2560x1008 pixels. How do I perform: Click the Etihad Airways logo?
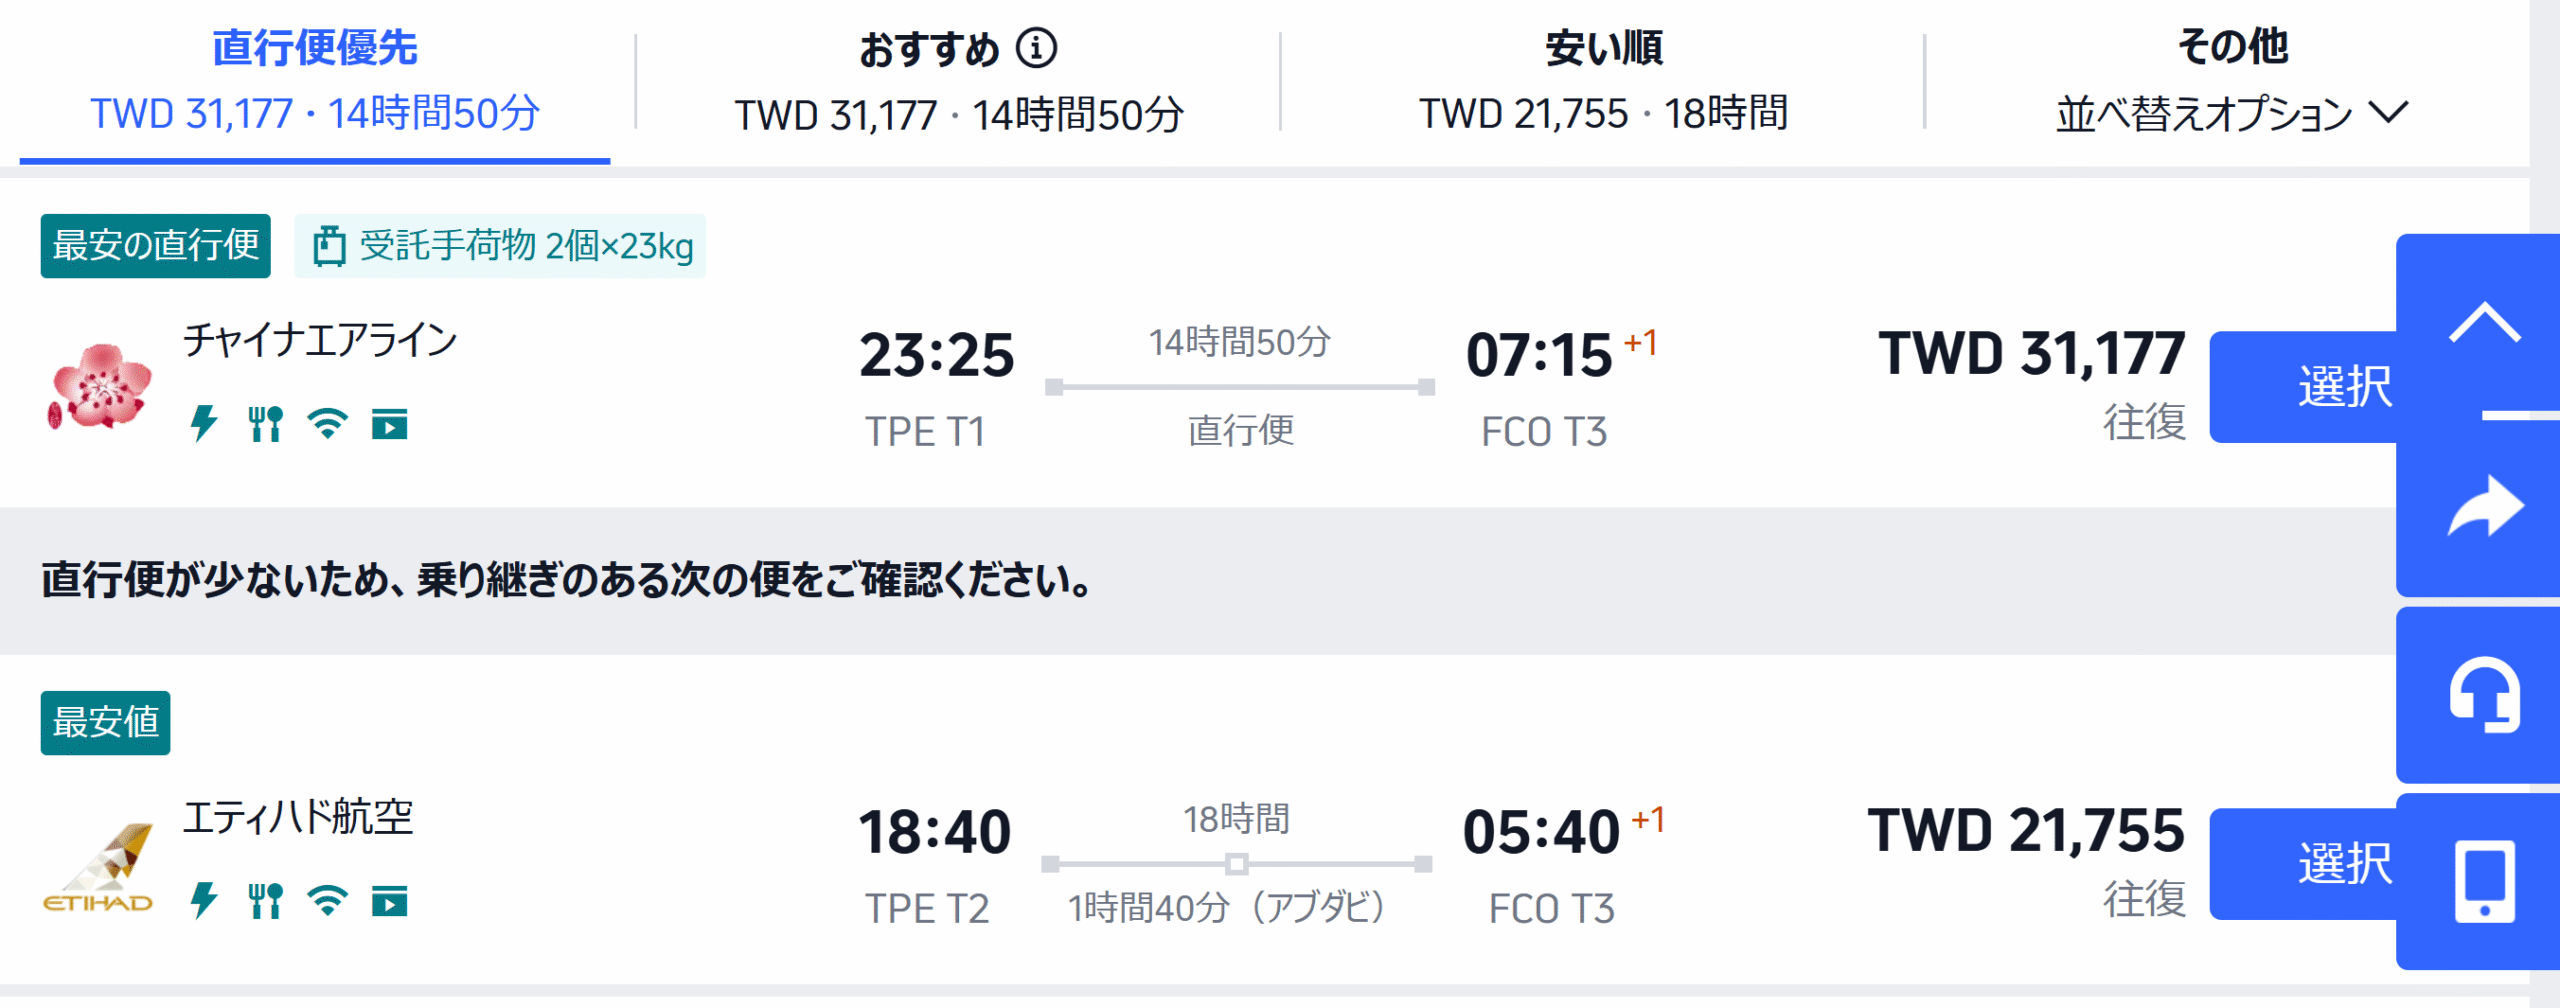pyautogui.click(x=99, y=868)
